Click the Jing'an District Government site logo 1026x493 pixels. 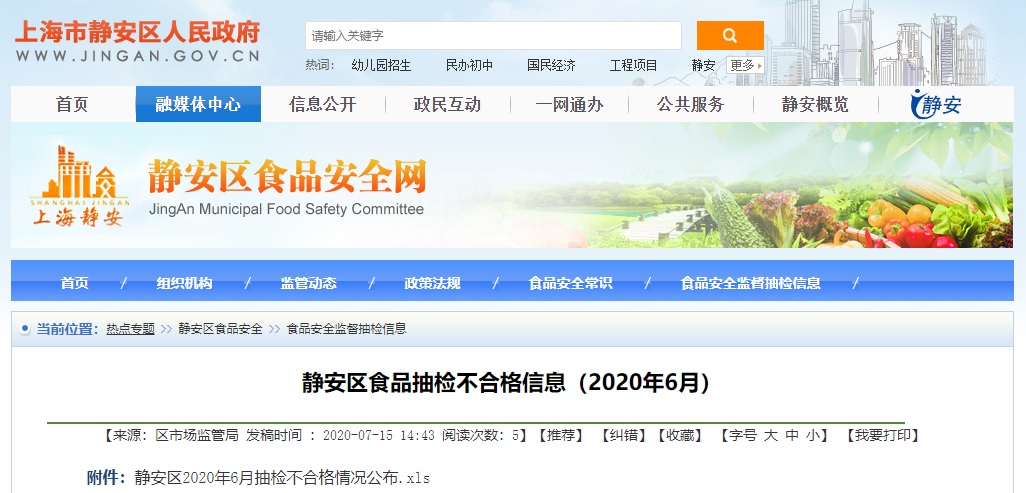point(137,41)
